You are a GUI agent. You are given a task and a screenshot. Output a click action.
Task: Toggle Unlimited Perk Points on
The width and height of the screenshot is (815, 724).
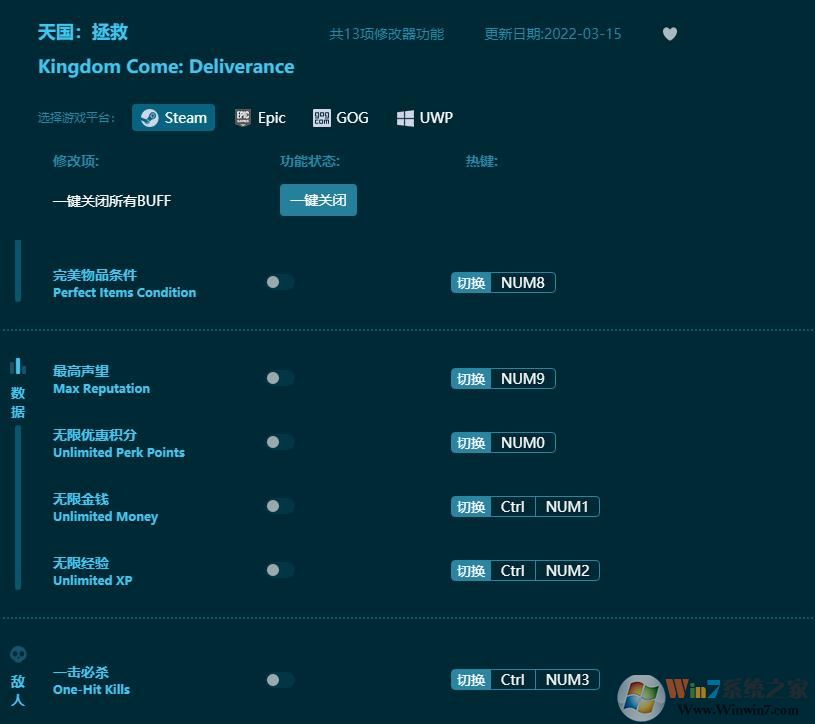click(x=279, y=442)
